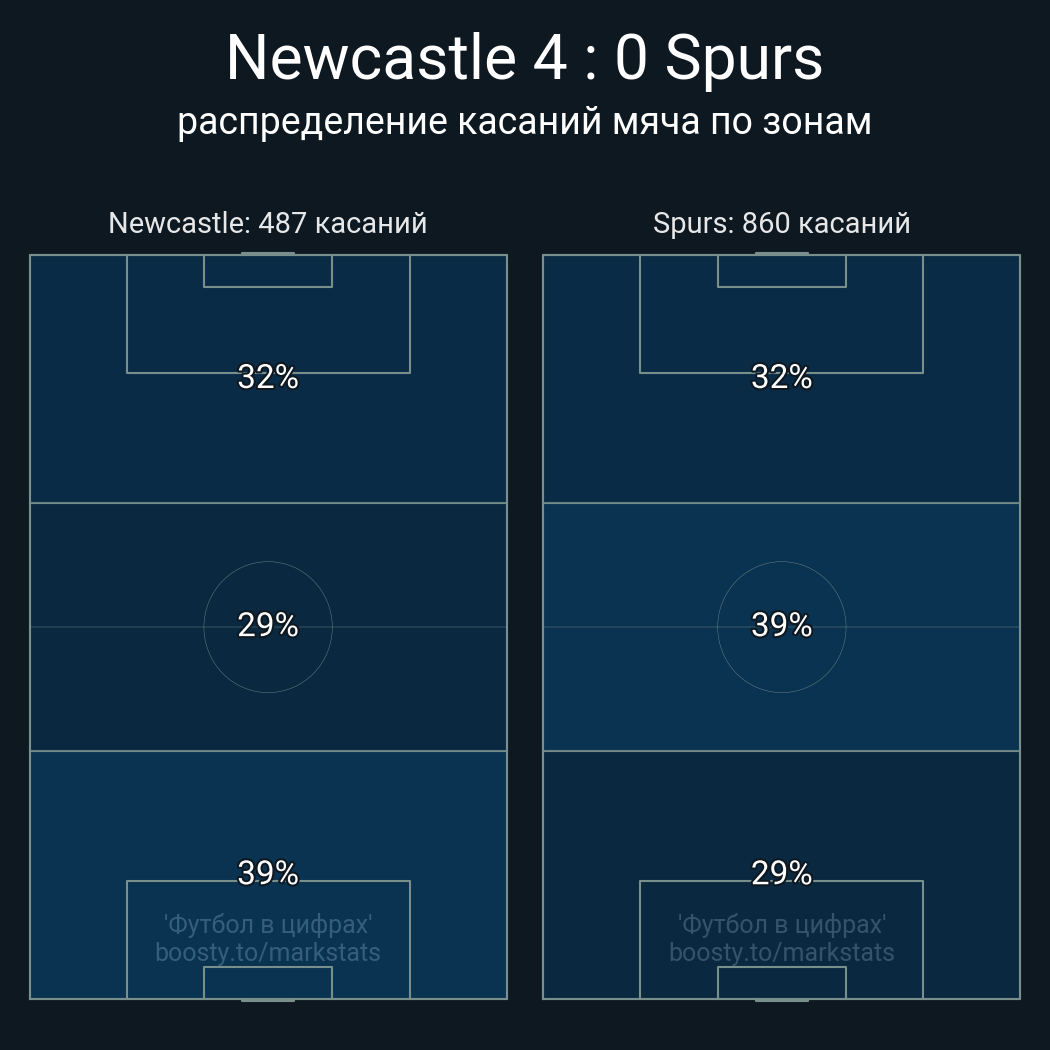Click the Russian subtitle about touch distribution
The height and width of the screenshot is (1050, 1050).
pos(524,121)
